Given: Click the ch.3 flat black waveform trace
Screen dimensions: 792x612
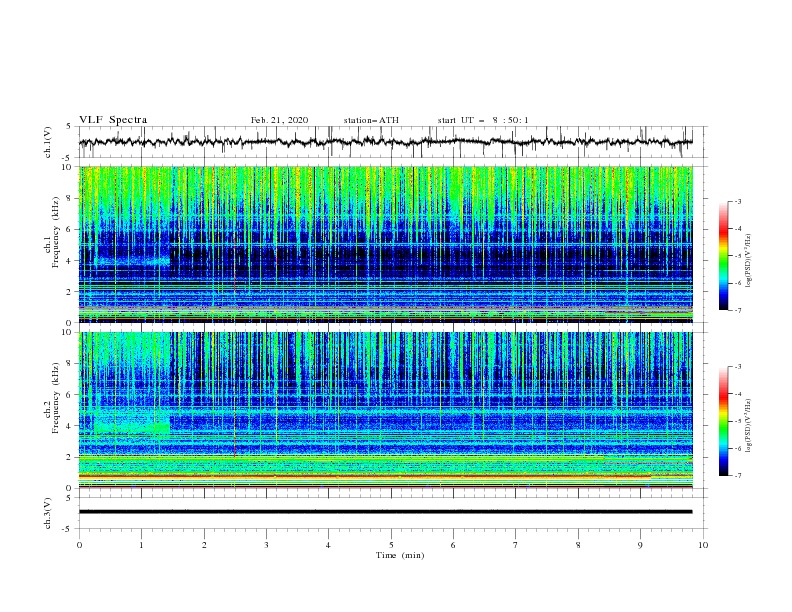Looking at the screenshot, I should tap(385, 512).
